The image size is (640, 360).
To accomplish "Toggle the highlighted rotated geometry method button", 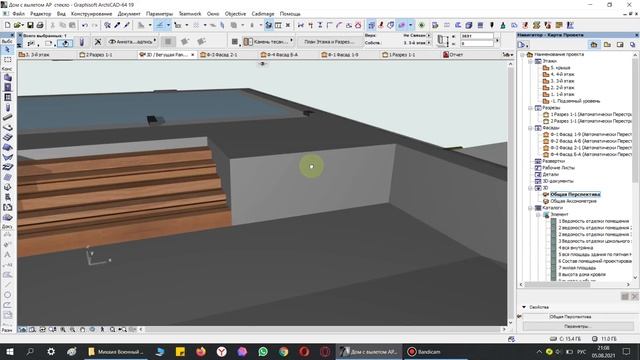I will pyautogui.click(x=65, y=43).
